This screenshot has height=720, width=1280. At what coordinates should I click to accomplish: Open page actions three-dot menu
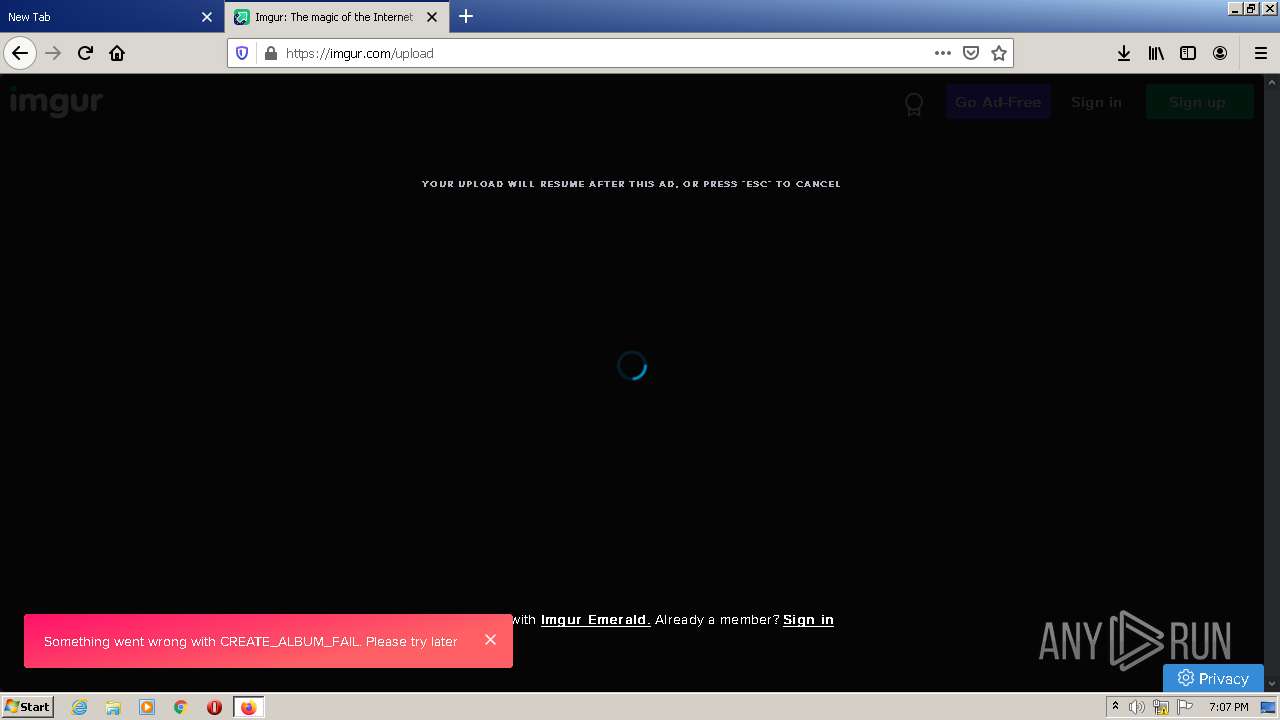[943, 53]
